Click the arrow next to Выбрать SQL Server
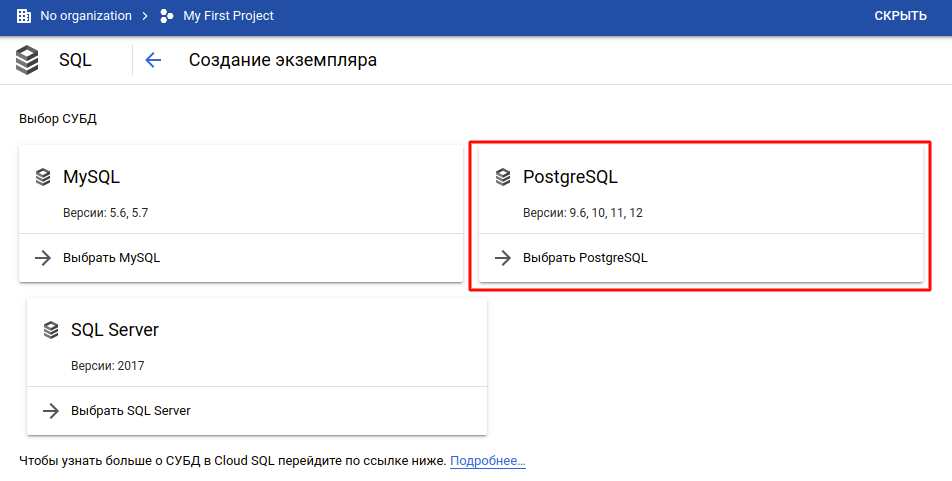952x481 pixels. pyautogui.click(x=51, y=411)
